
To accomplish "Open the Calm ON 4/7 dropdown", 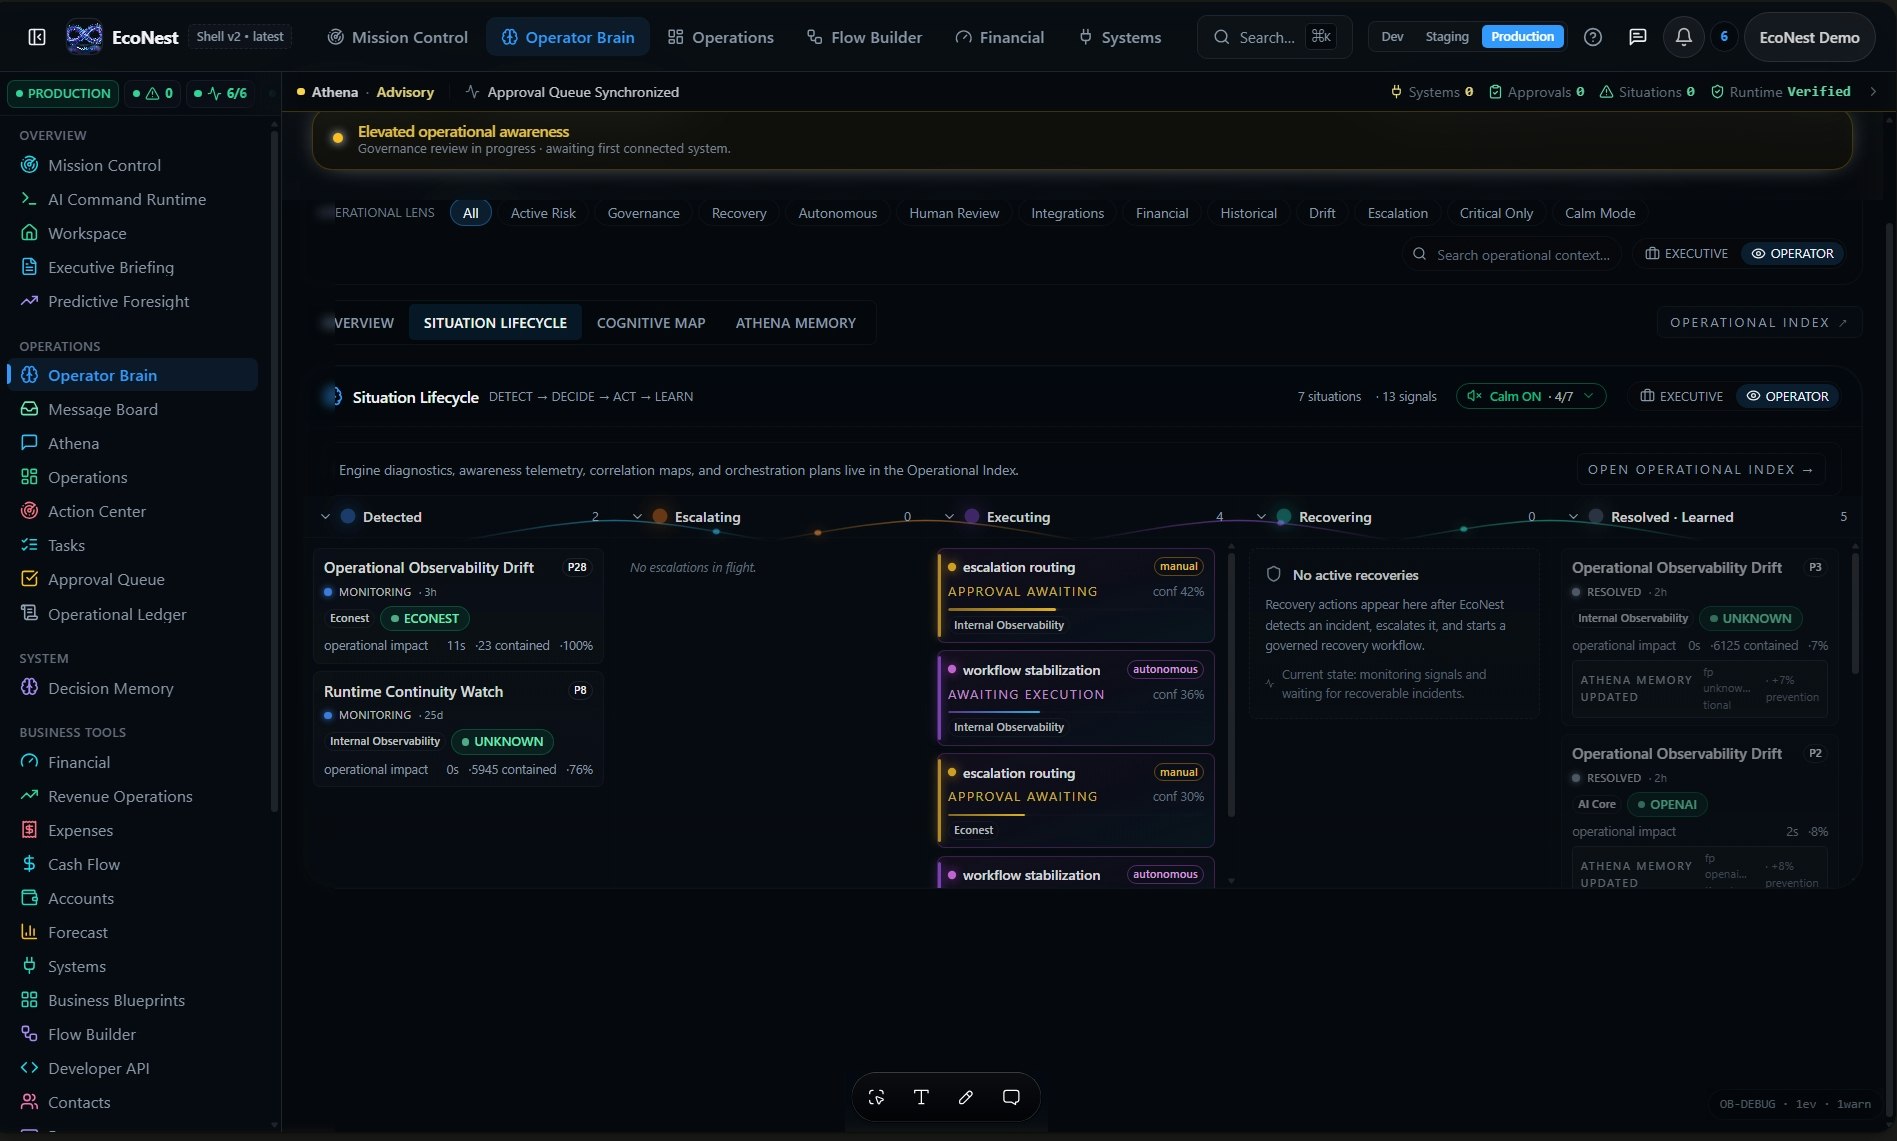I will click(1531, 397).
